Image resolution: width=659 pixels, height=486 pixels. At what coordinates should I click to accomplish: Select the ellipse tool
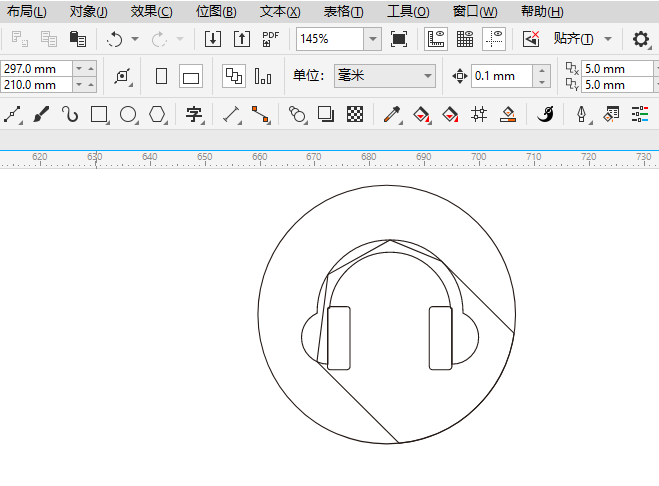(x=128, y=115)
